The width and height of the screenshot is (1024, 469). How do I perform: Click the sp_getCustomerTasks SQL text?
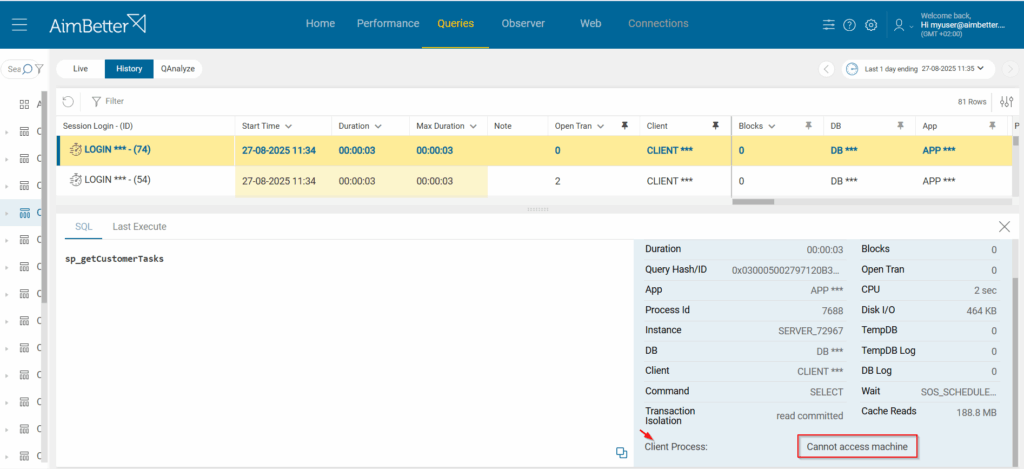click(x=114, y=259)
